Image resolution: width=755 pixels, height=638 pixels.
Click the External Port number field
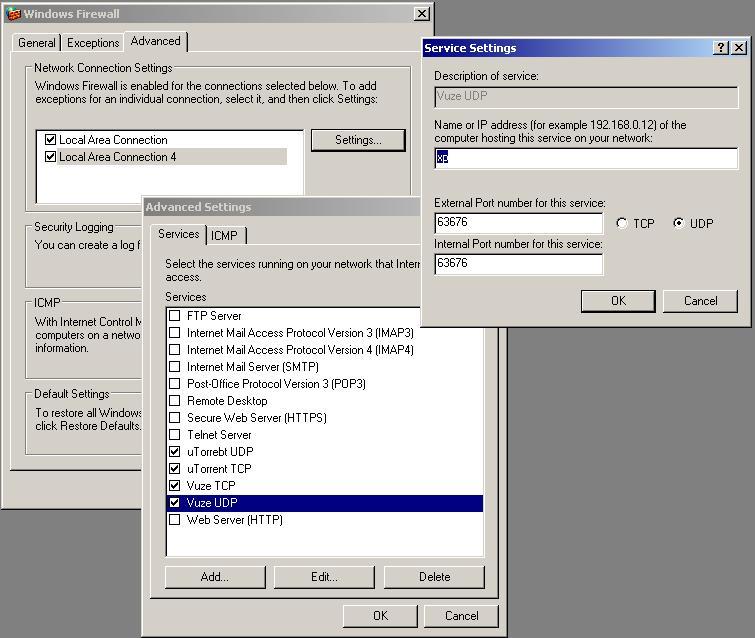519,223
